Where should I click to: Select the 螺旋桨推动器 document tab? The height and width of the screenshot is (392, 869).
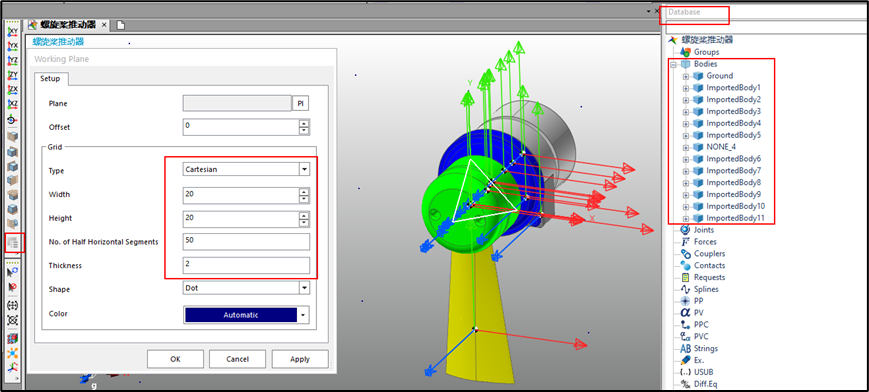(x=68, y=24)
